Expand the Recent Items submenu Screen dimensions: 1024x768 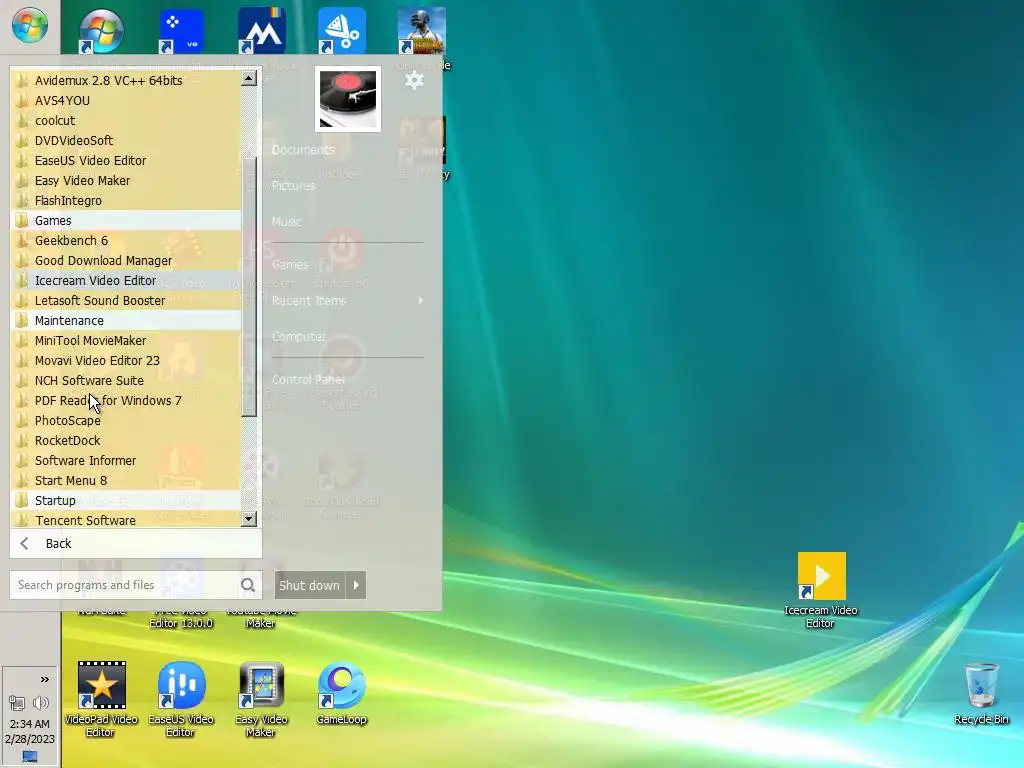pos(347,300)
